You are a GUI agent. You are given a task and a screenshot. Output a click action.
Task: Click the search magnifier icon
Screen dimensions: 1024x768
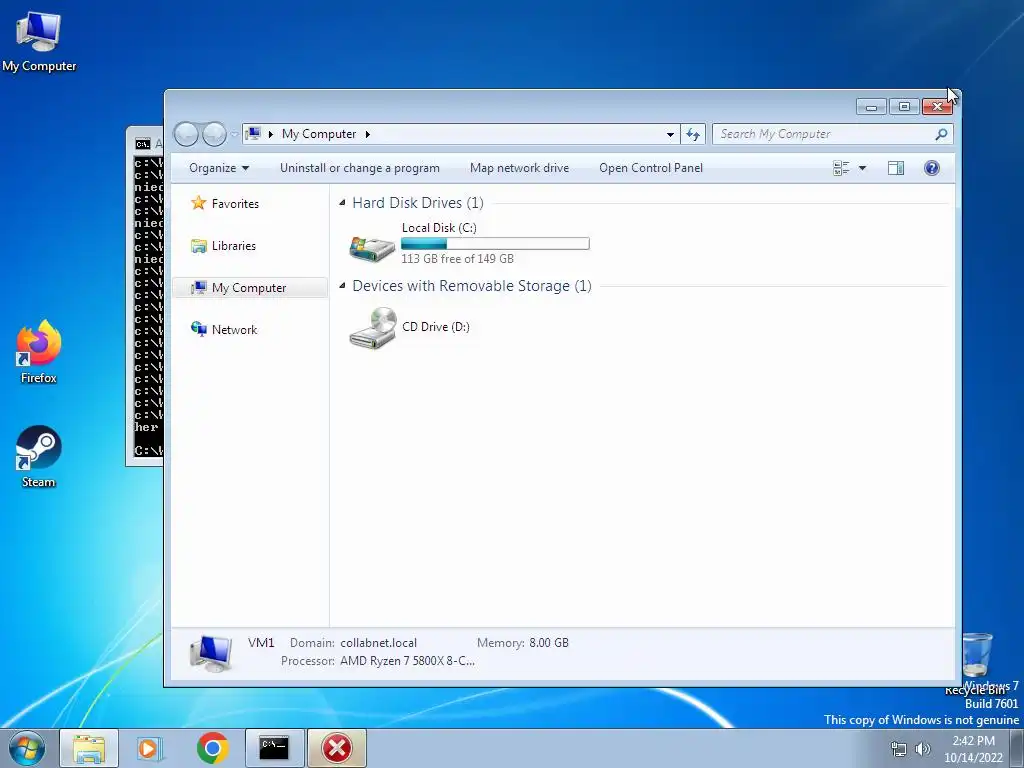941,135
